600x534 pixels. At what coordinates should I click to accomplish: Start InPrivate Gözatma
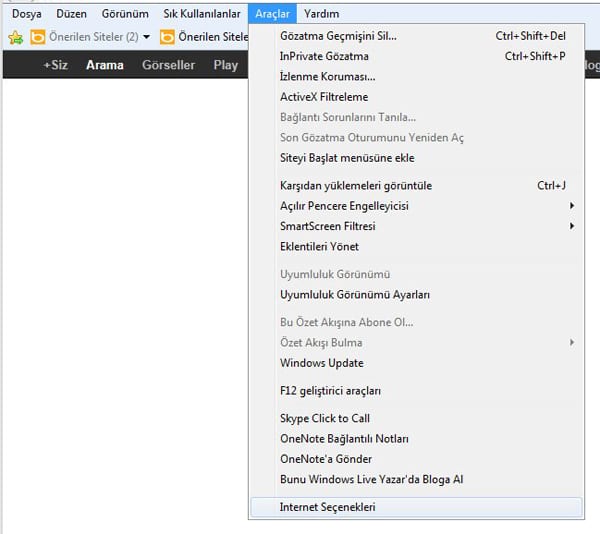tap(416, 56)
